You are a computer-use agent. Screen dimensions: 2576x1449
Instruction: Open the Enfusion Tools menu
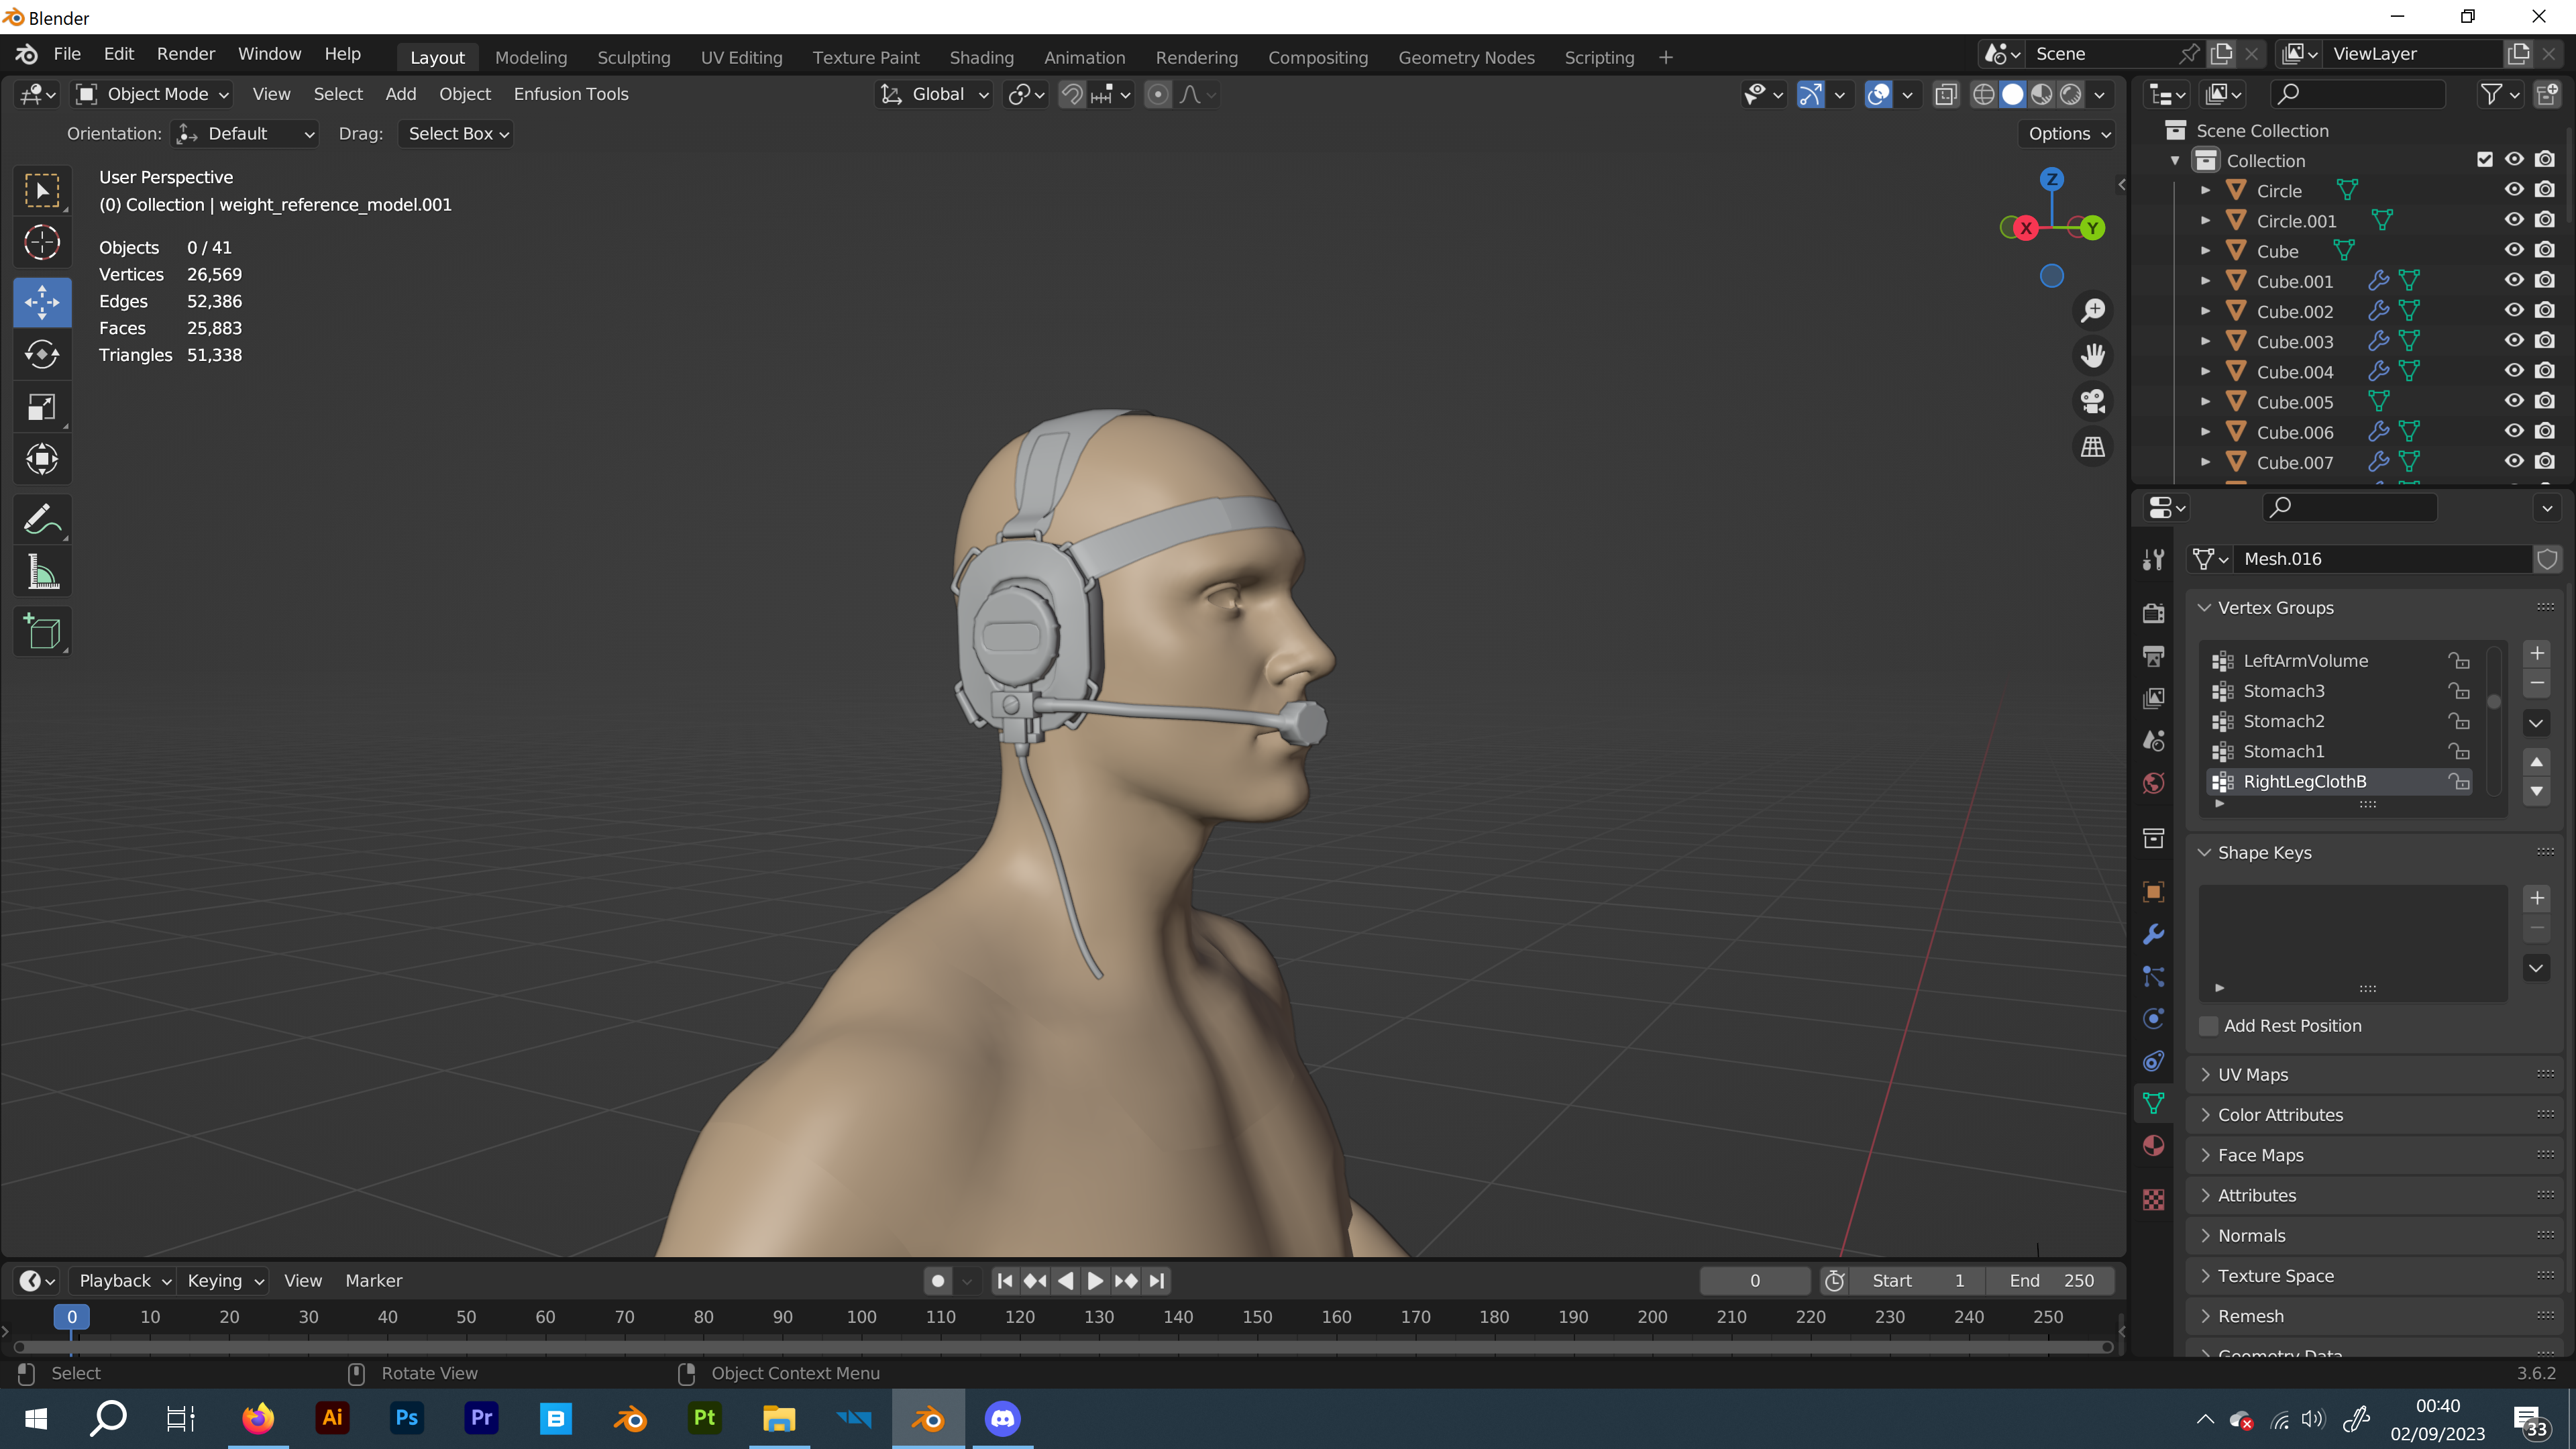[x=570, y=94]
